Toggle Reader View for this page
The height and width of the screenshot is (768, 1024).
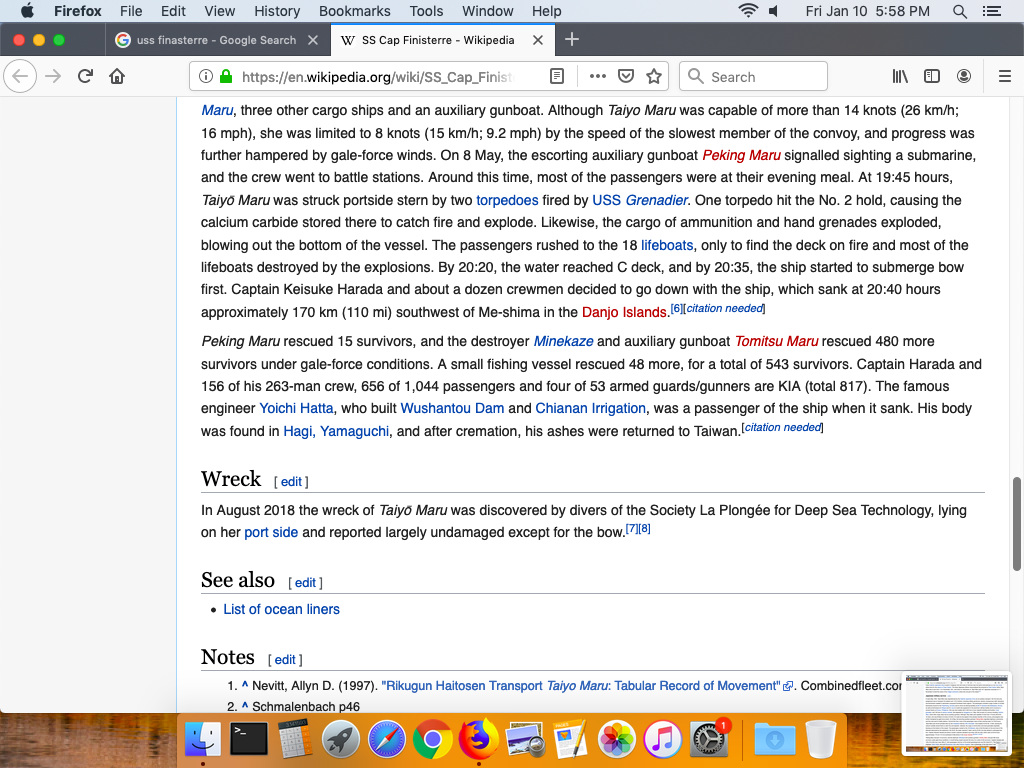pyautogui.click(x=557, y=77)
